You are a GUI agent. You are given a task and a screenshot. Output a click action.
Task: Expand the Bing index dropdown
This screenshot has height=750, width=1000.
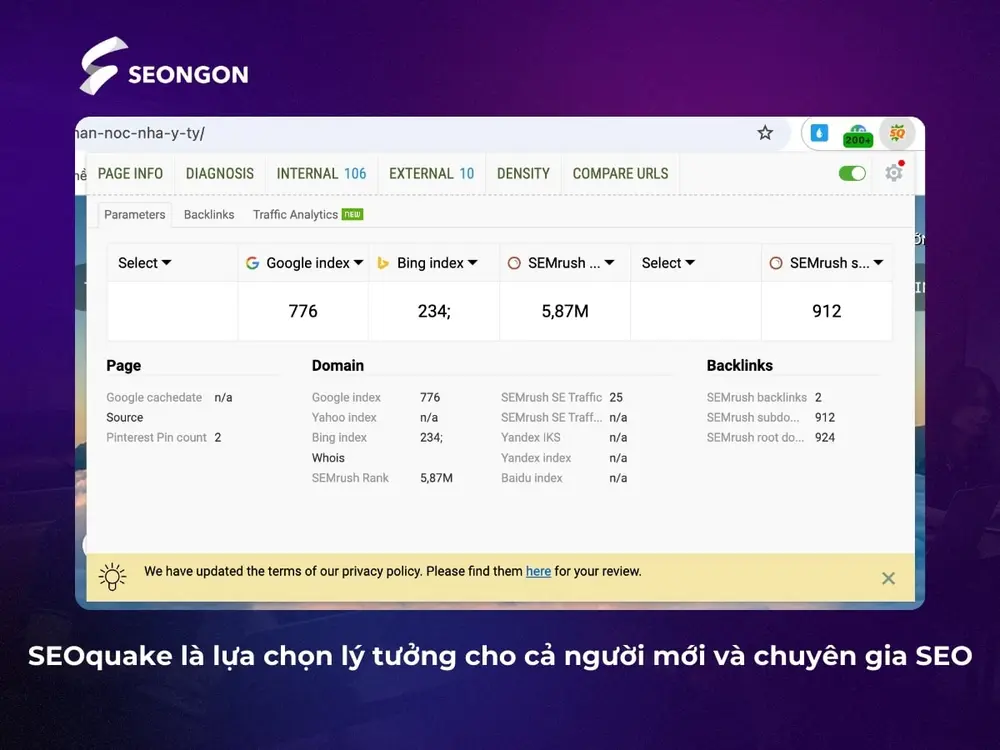click(427, 263)
